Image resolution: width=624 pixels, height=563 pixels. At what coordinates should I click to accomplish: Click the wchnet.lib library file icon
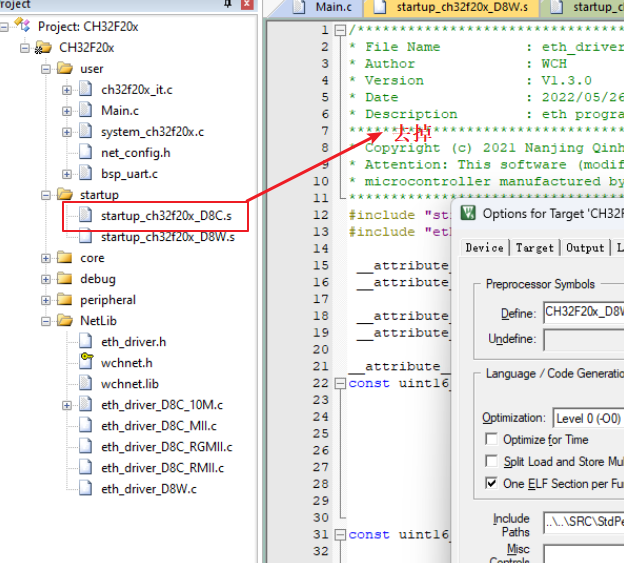coord(84,384)
